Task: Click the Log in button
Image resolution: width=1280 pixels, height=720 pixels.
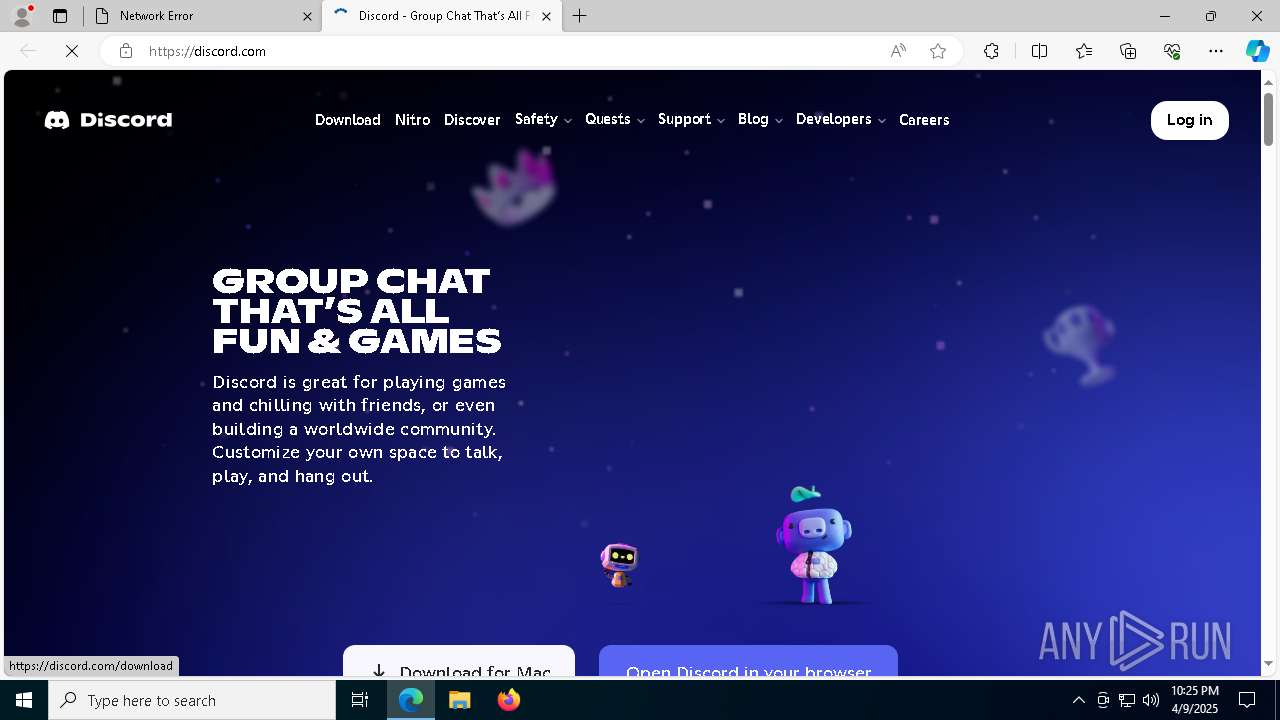Action: click(1190, 120)
